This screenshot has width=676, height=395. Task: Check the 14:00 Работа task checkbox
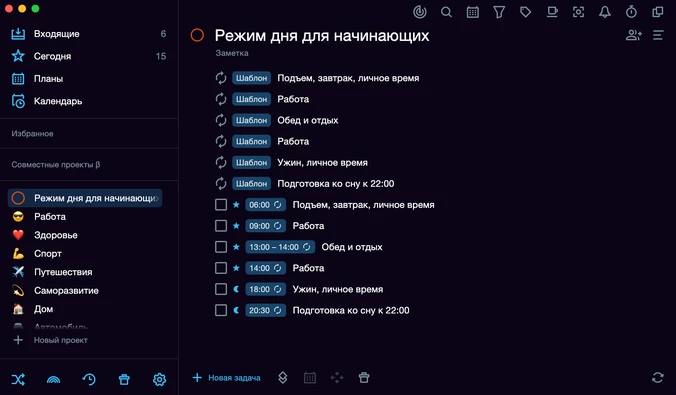click(x=221, y=268)
